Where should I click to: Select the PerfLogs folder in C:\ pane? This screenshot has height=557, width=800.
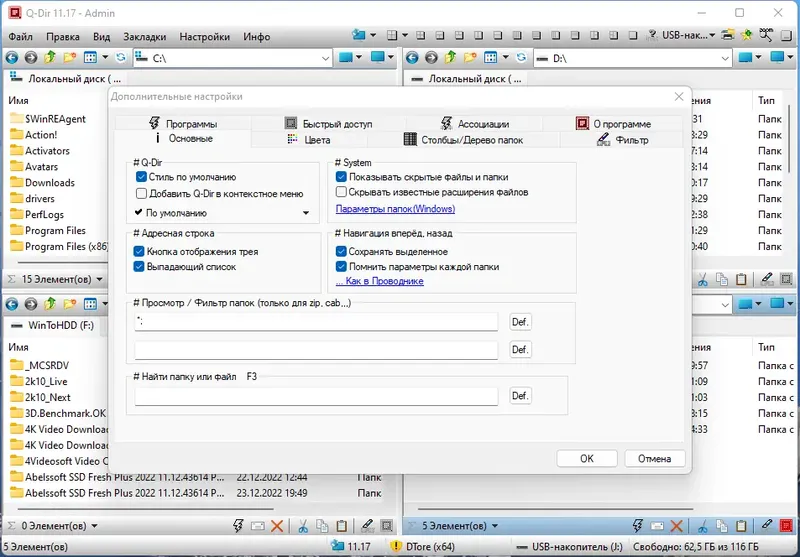click(x=44, y=214)
